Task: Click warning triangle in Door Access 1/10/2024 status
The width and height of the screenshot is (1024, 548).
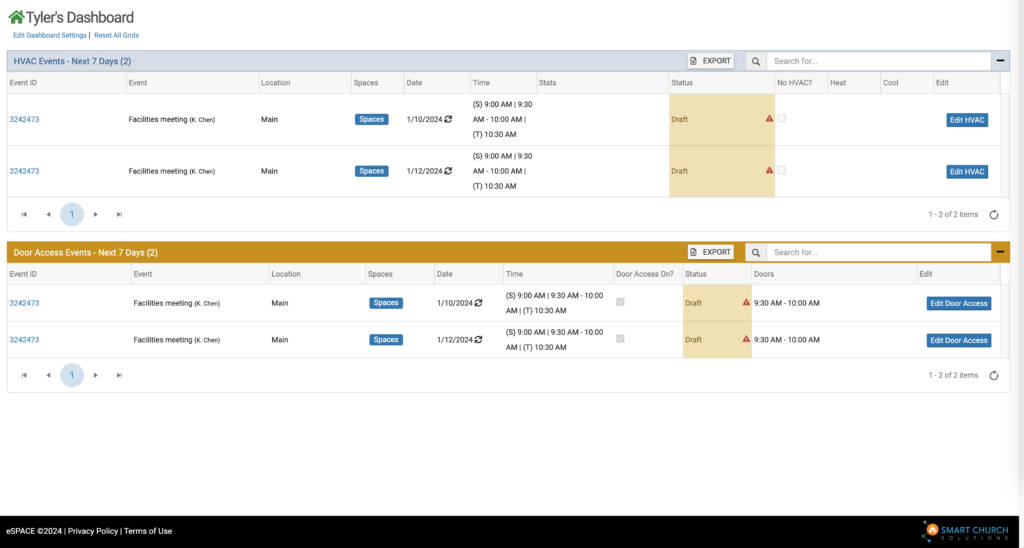Action: [746, 302]
